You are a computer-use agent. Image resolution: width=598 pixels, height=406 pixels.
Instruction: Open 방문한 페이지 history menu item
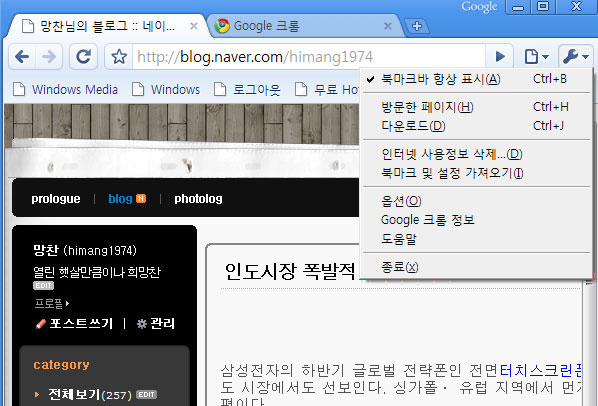[x=476, y=107]
